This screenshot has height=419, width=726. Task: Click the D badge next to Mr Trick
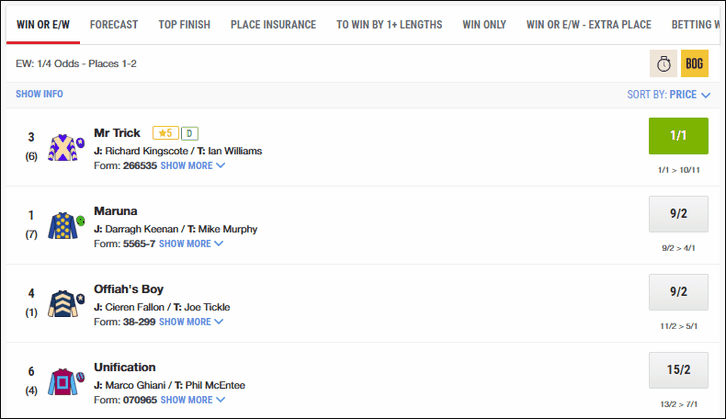(x=190, y=133)
